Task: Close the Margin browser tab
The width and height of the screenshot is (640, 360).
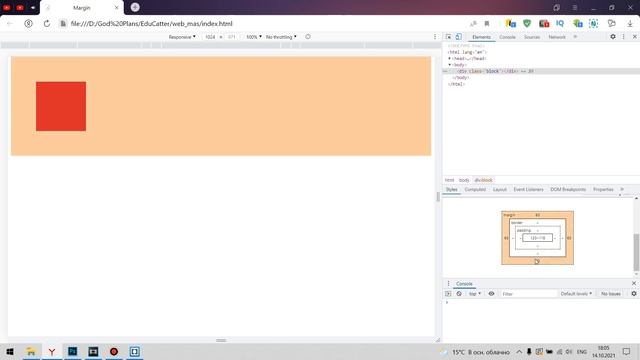Action: [x=116, y=8]
